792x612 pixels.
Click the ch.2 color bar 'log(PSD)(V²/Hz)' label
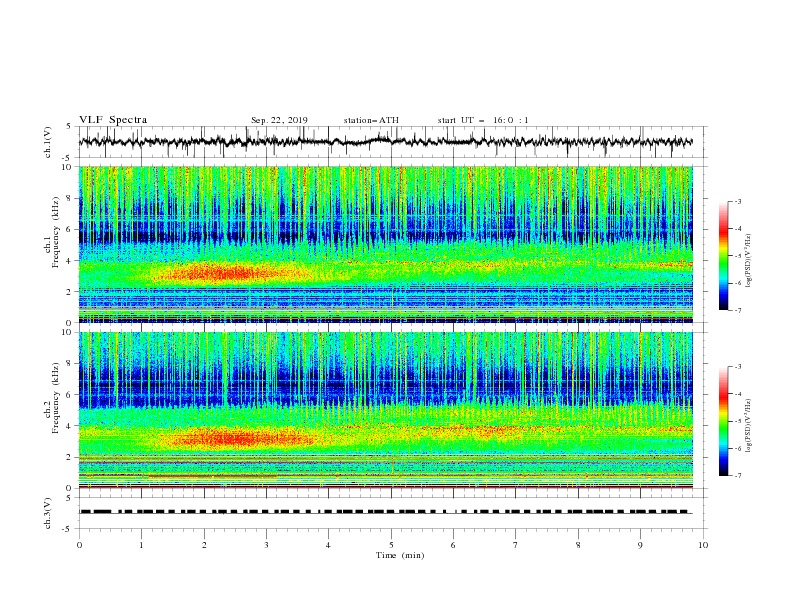point(749,426)
